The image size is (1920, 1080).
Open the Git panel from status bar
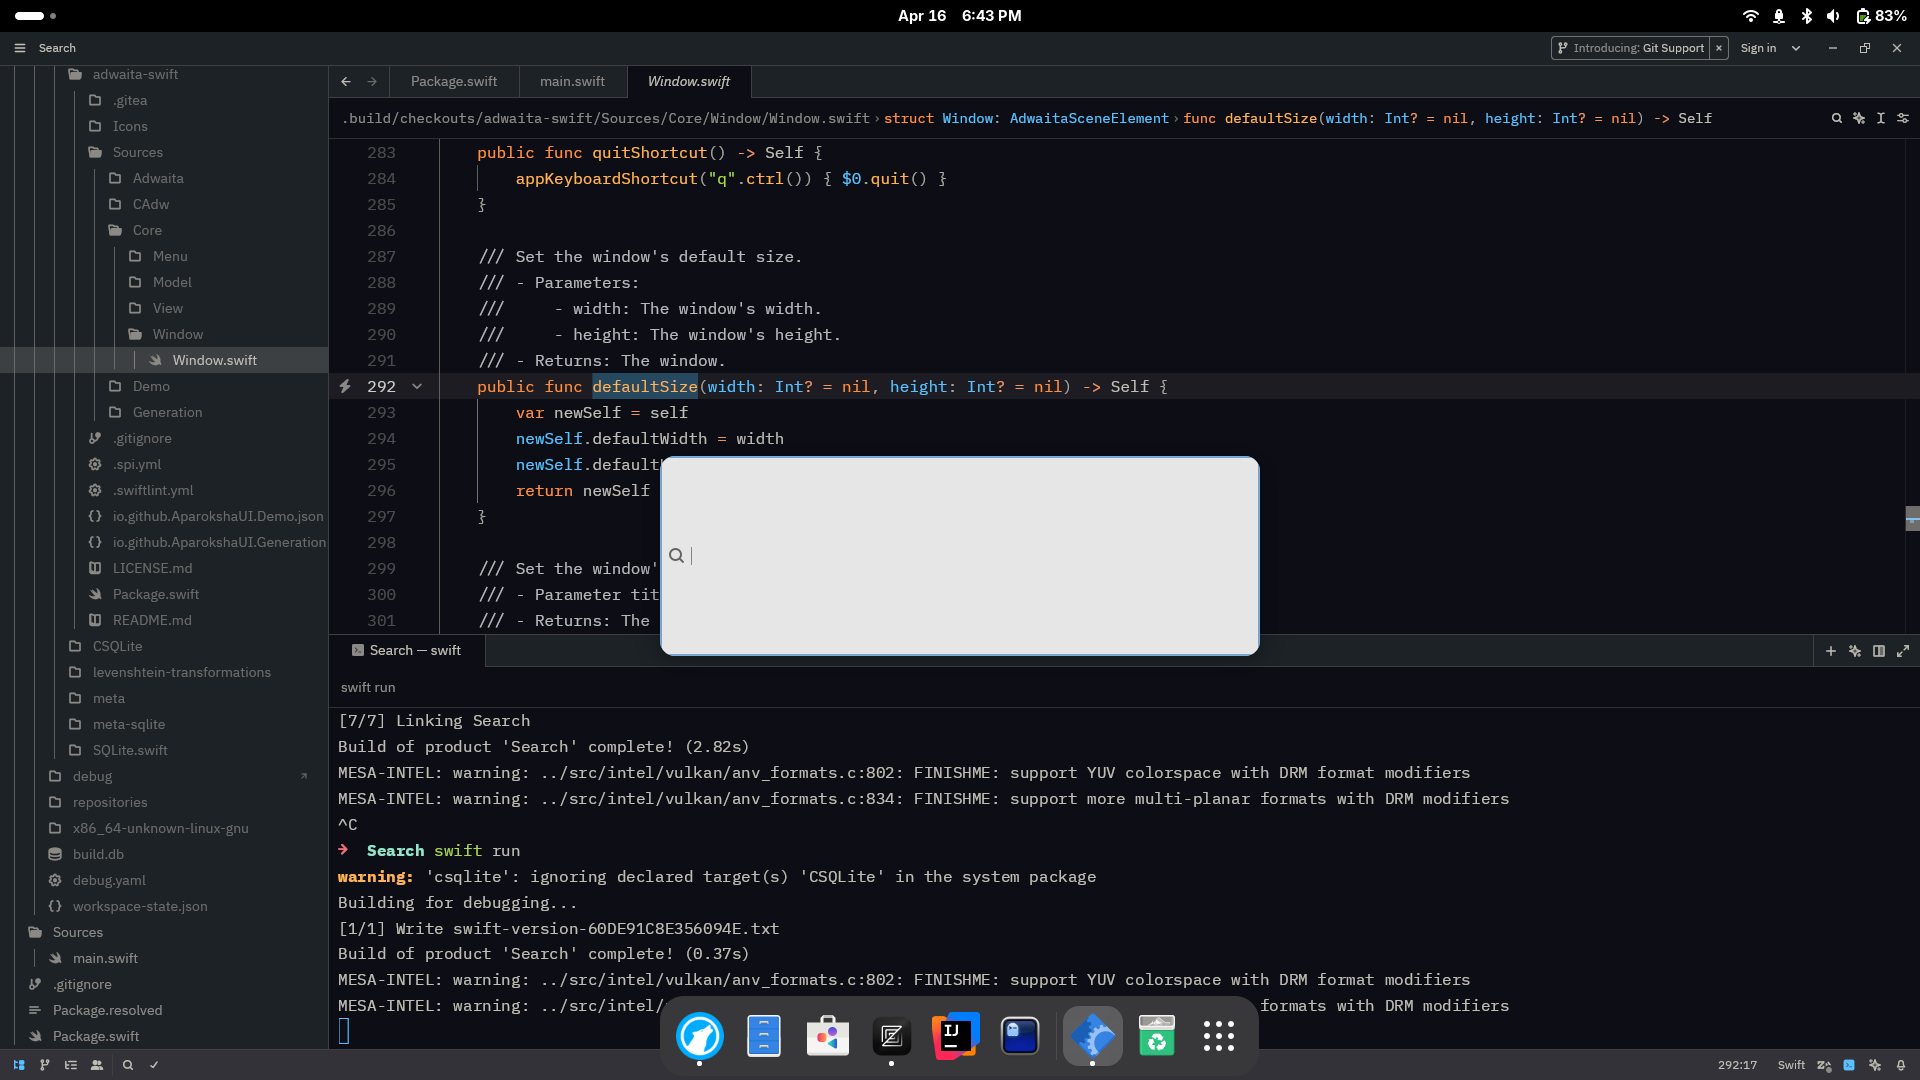pyautogui.click(x=44, y=1065)
